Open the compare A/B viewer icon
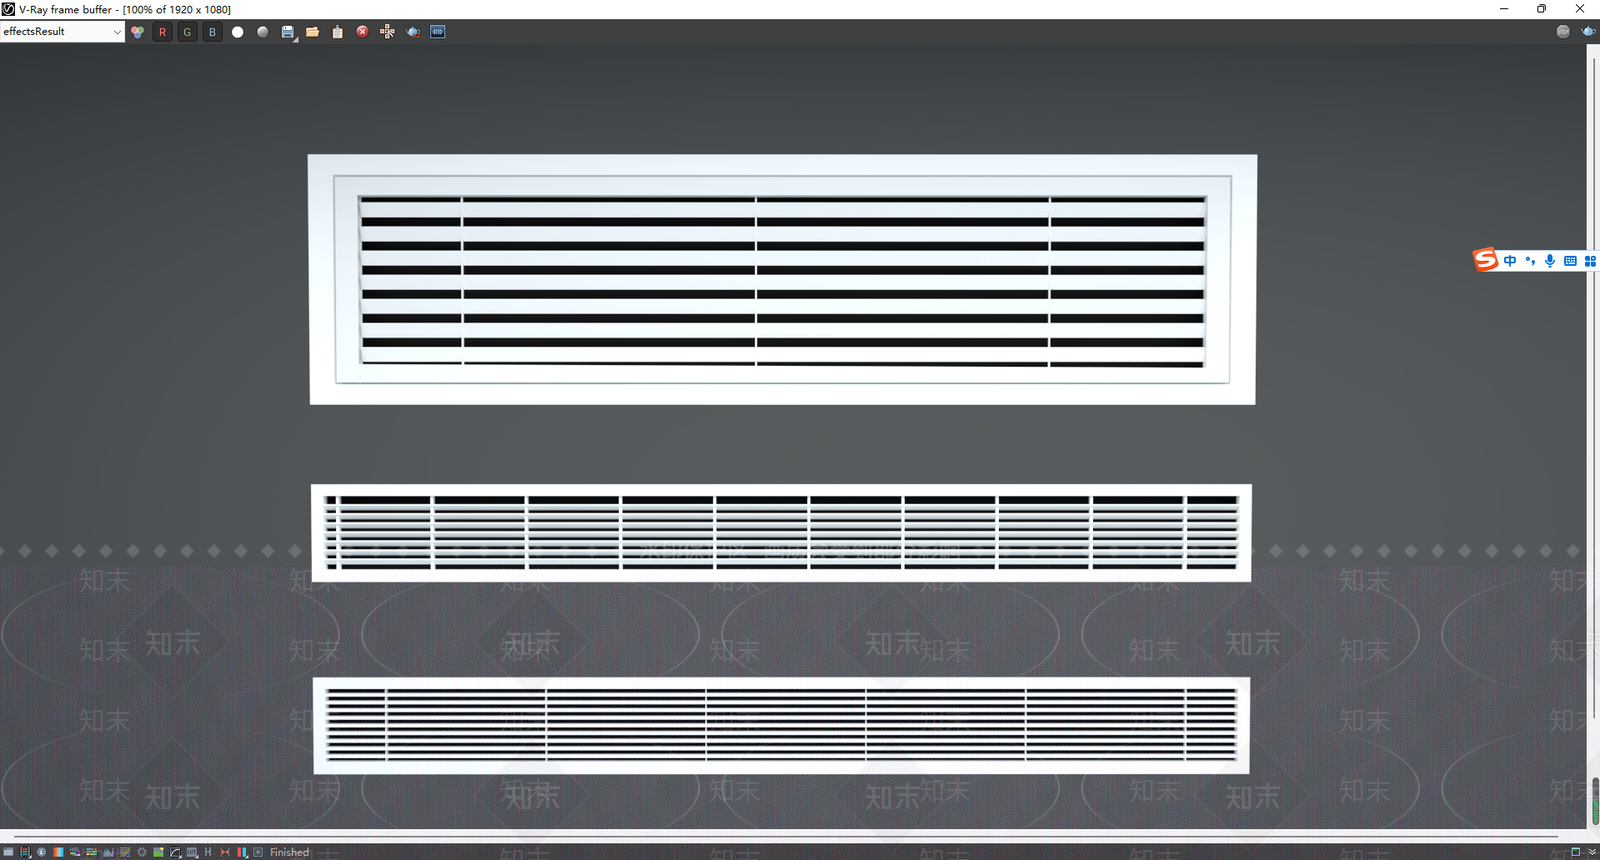The image size is (1600, 860). [x=438, y=32]
